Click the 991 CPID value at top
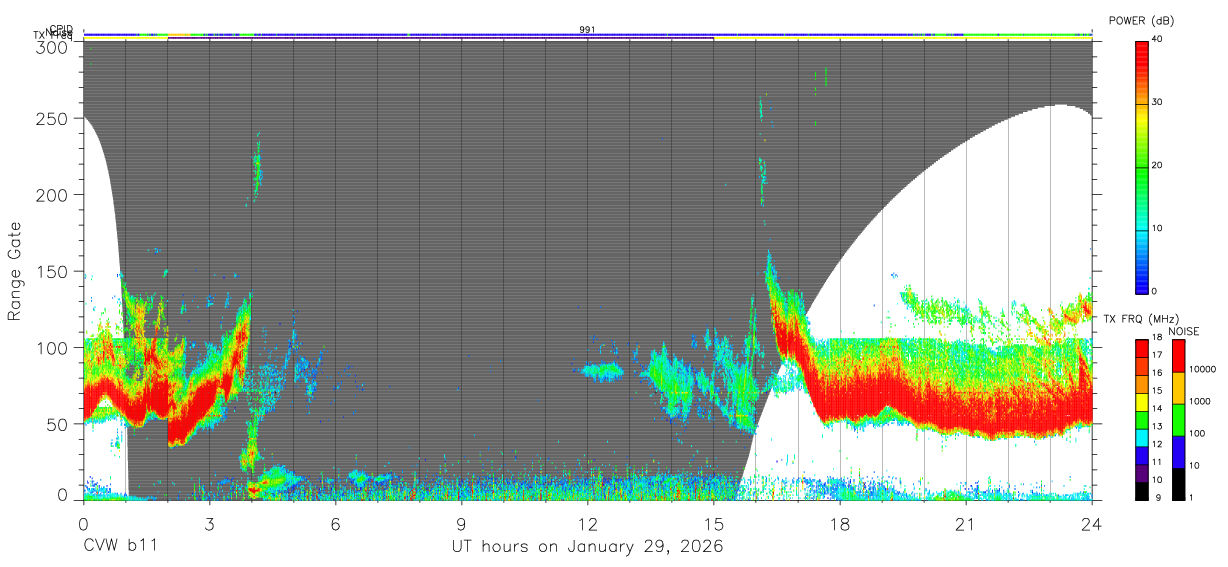The width and height of the screenshot is (1228, 567). [587, 29]
